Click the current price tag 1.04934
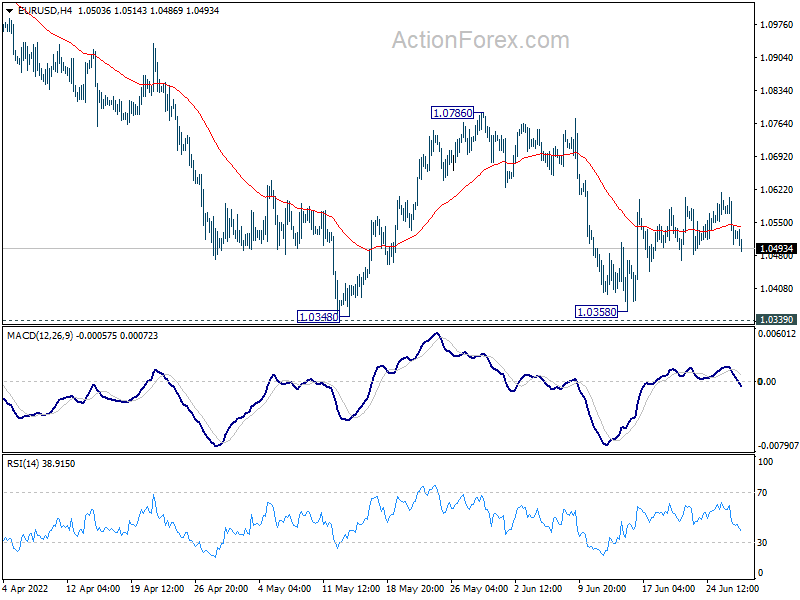 (x=776, y=249)
